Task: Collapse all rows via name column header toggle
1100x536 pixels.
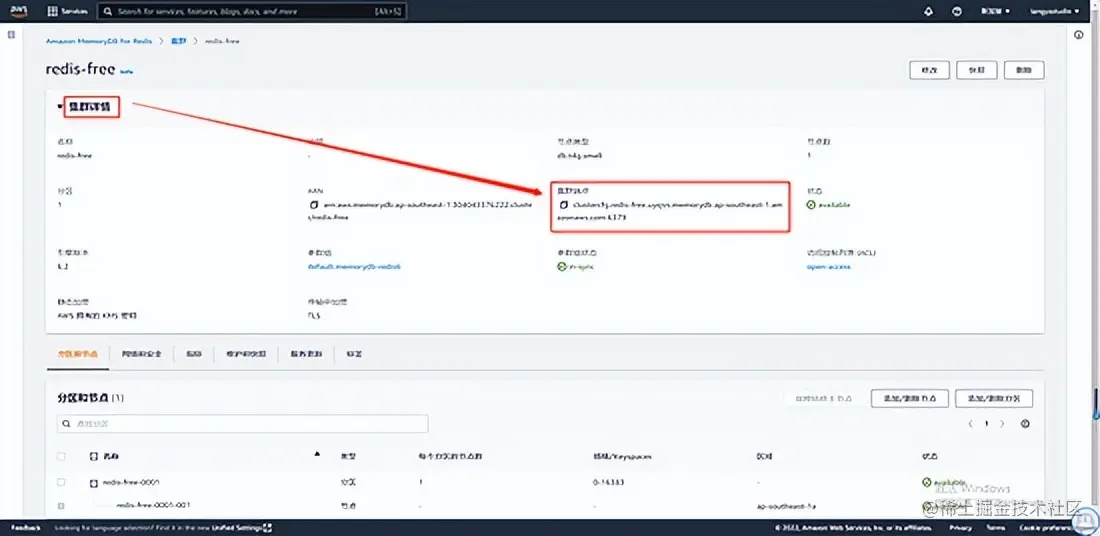Action: coord(93,456)
